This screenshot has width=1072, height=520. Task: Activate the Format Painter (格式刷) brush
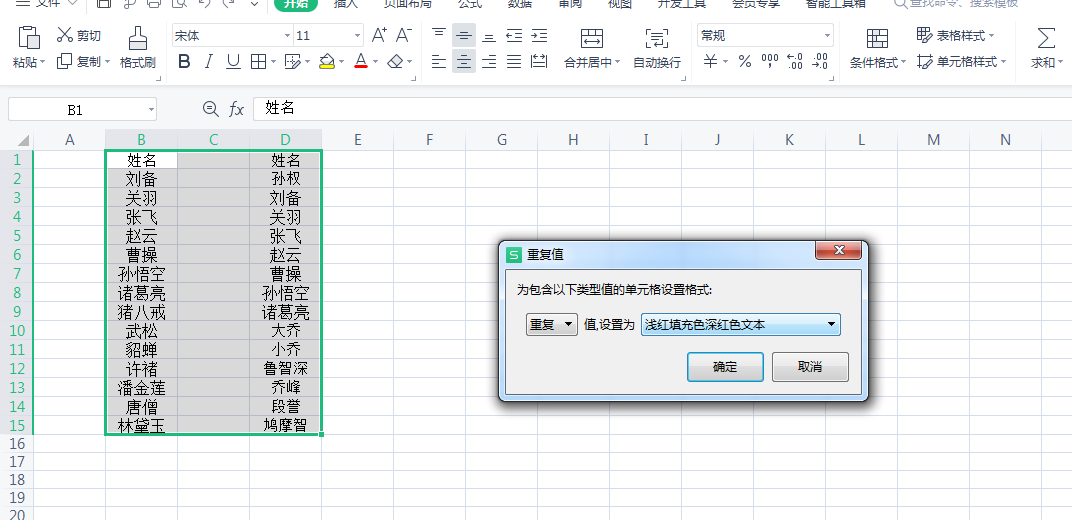138,48
